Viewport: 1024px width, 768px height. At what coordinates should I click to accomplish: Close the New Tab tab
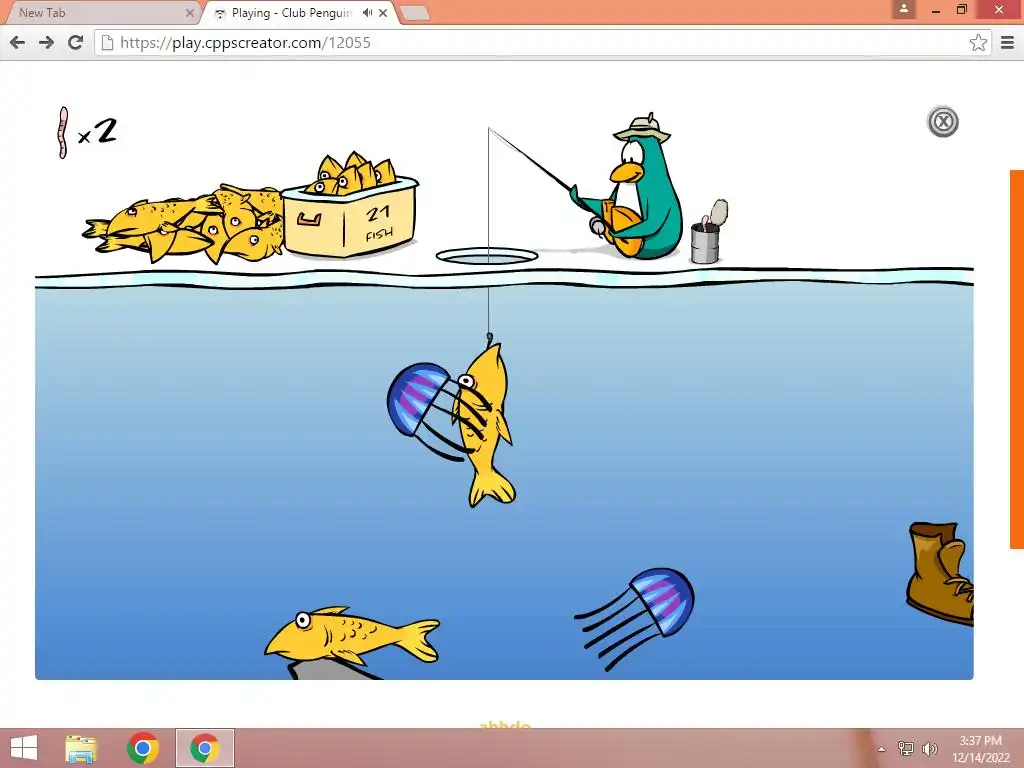pyautogui.click(x=189, y=12)
